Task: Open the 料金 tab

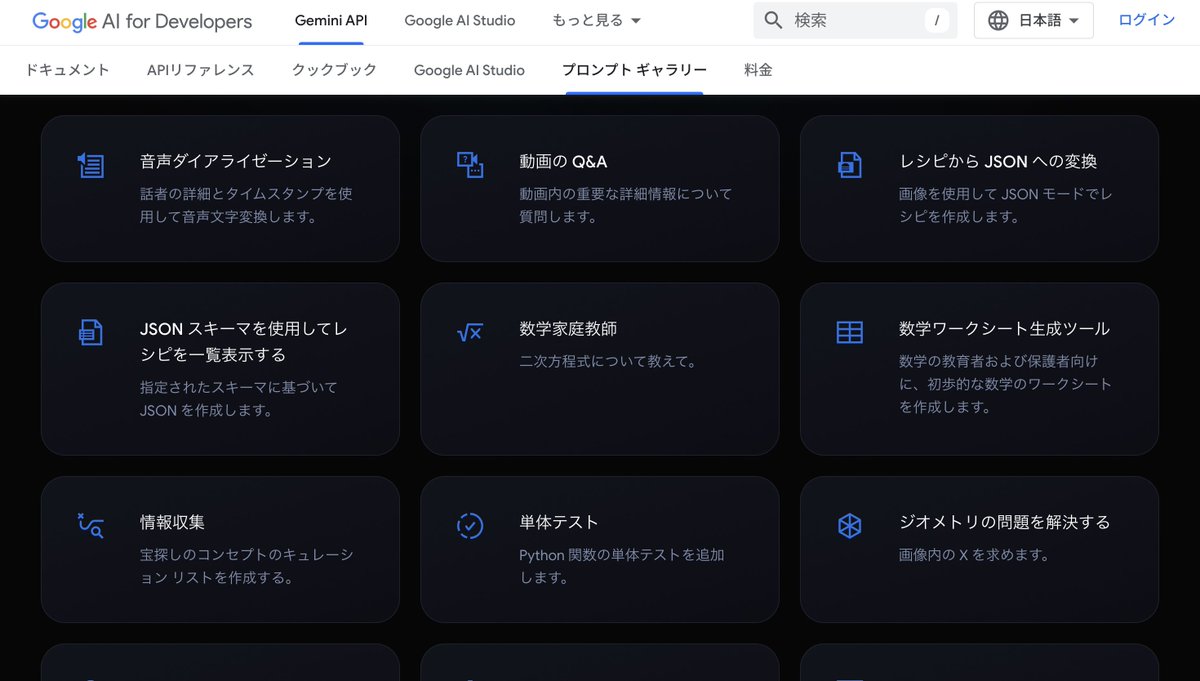Action: click(x=759, y=69)
